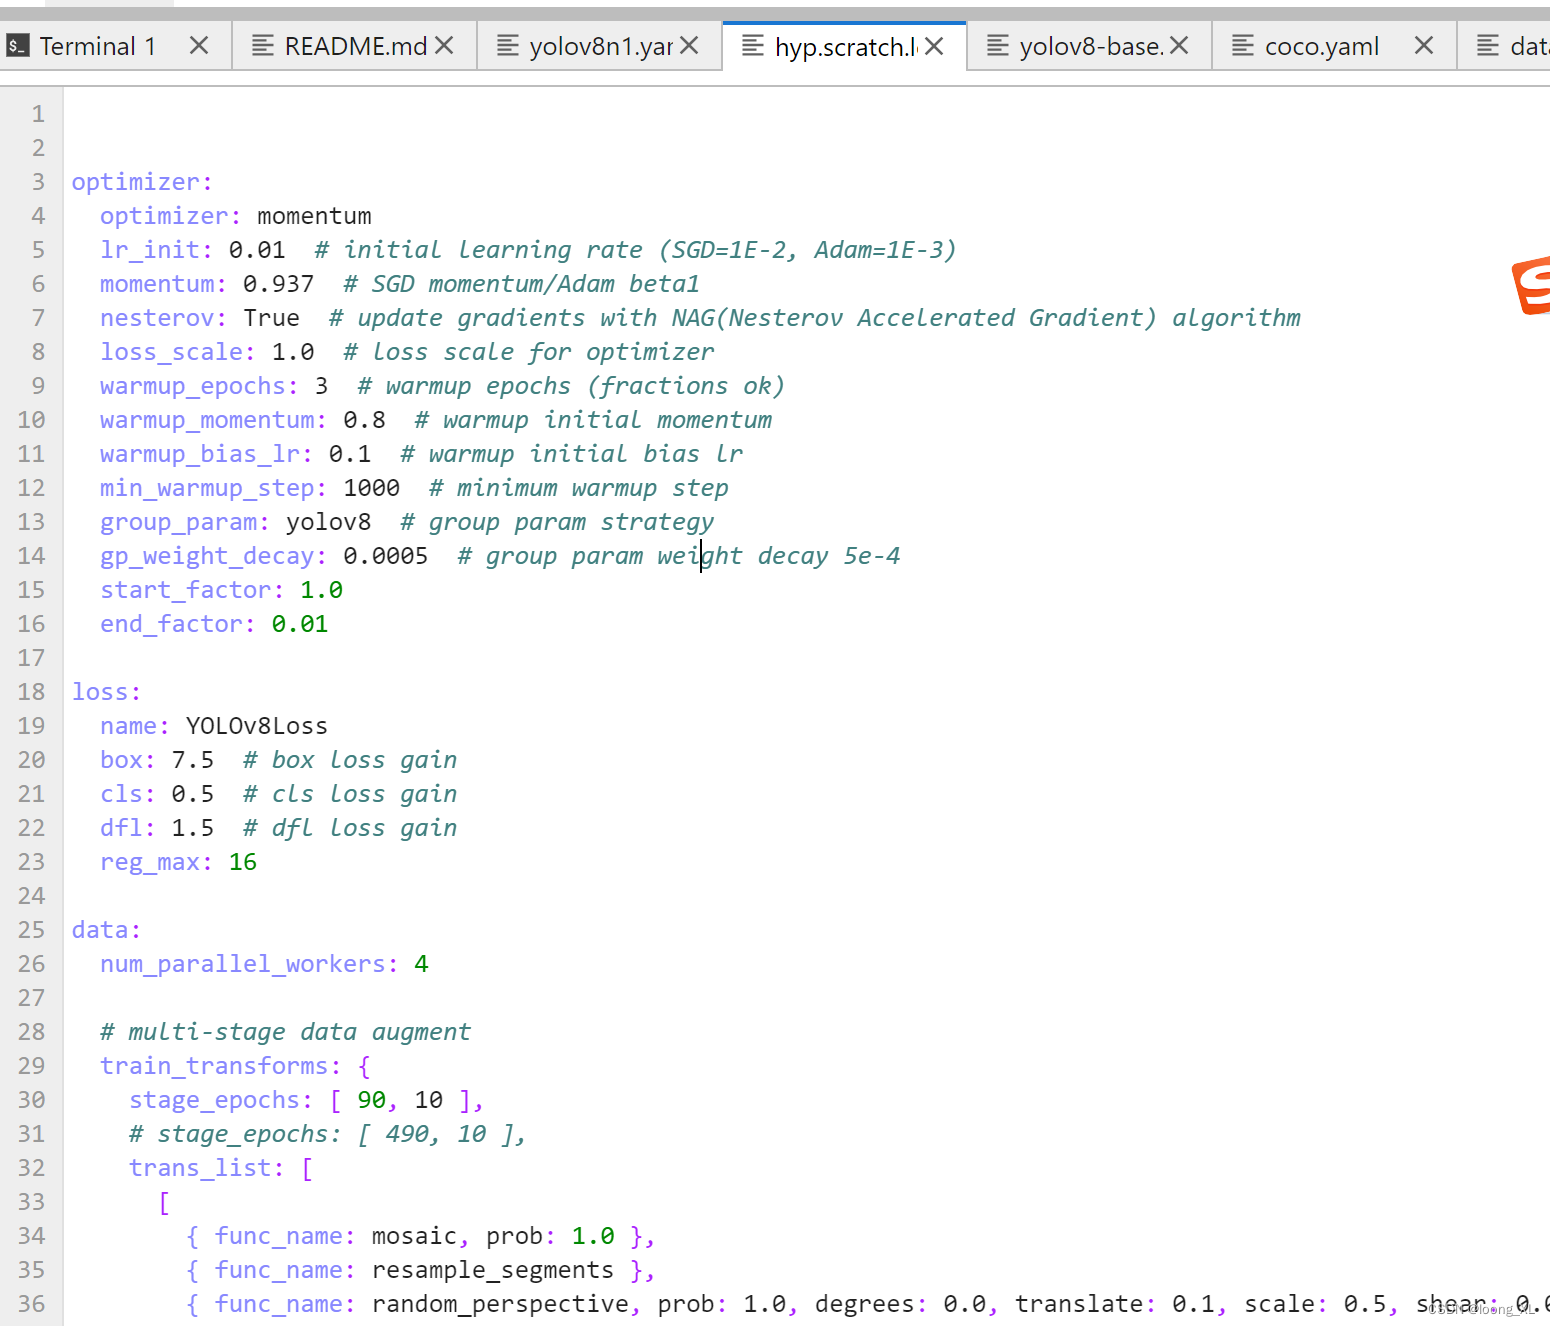
Task: Open the yolov8-base tab
Action: click(x=1092, y=46)
